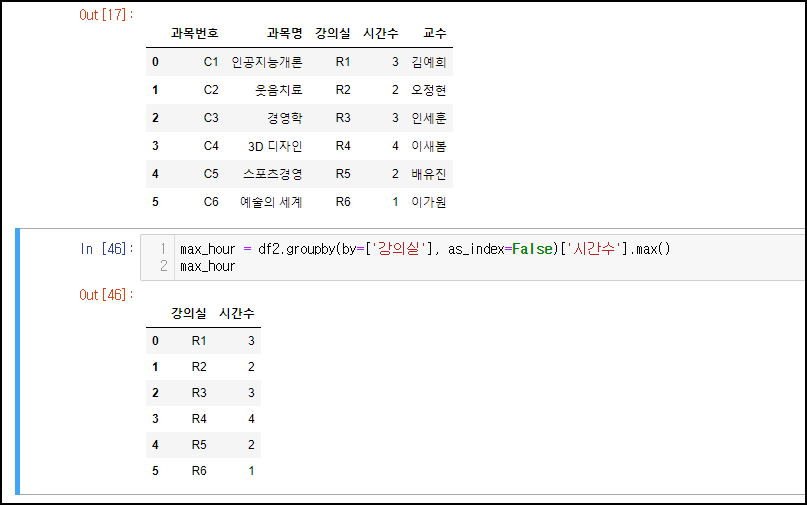This screenshot has width=807, height=505.
Task: Click professor name 인세훈
Action: pyautogui.click(x=429, y=118)
